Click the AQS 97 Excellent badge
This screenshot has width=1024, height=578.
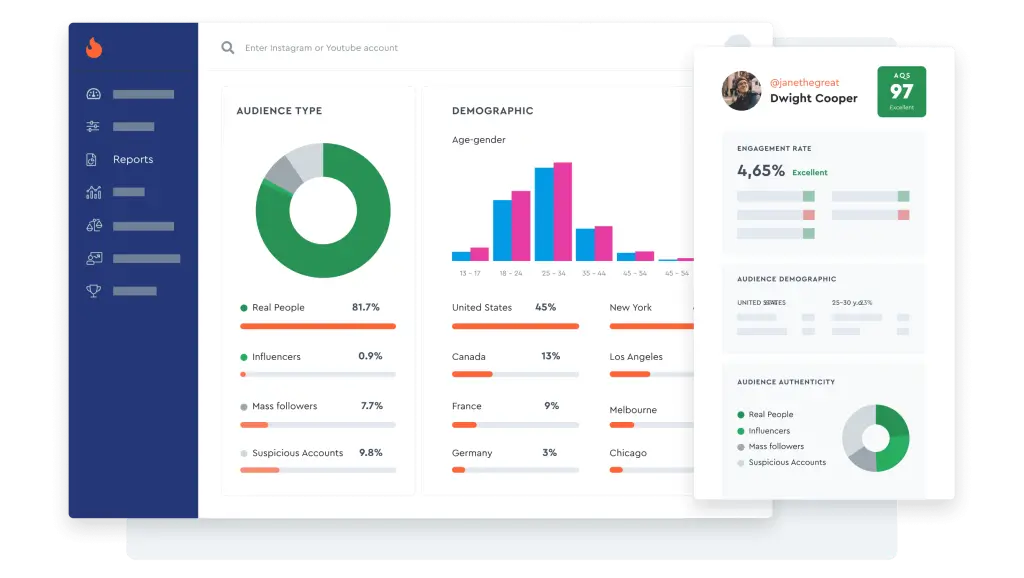point(901,91)
